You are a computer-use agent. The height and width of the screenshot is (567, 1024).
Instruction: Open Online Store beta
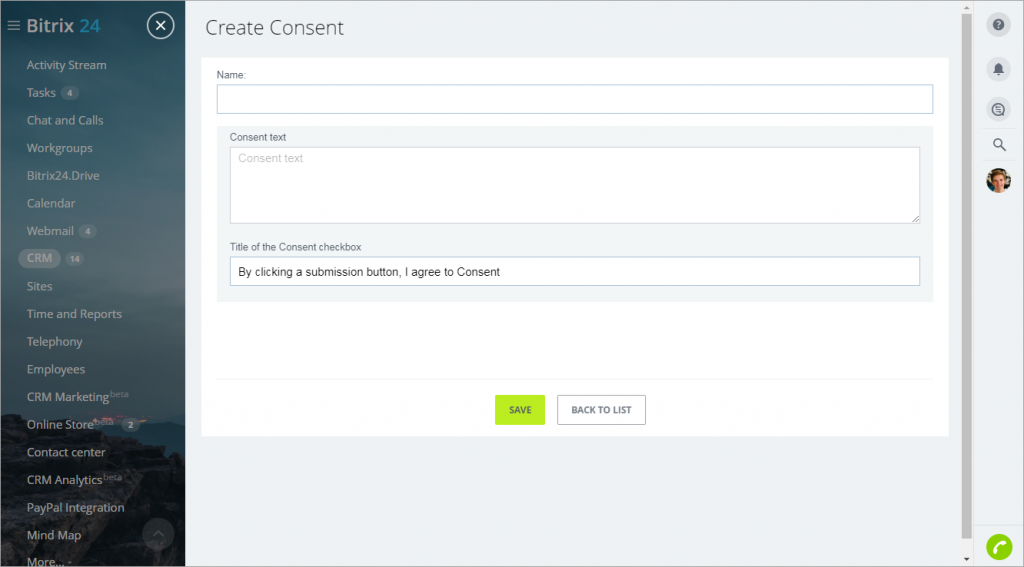70,425
